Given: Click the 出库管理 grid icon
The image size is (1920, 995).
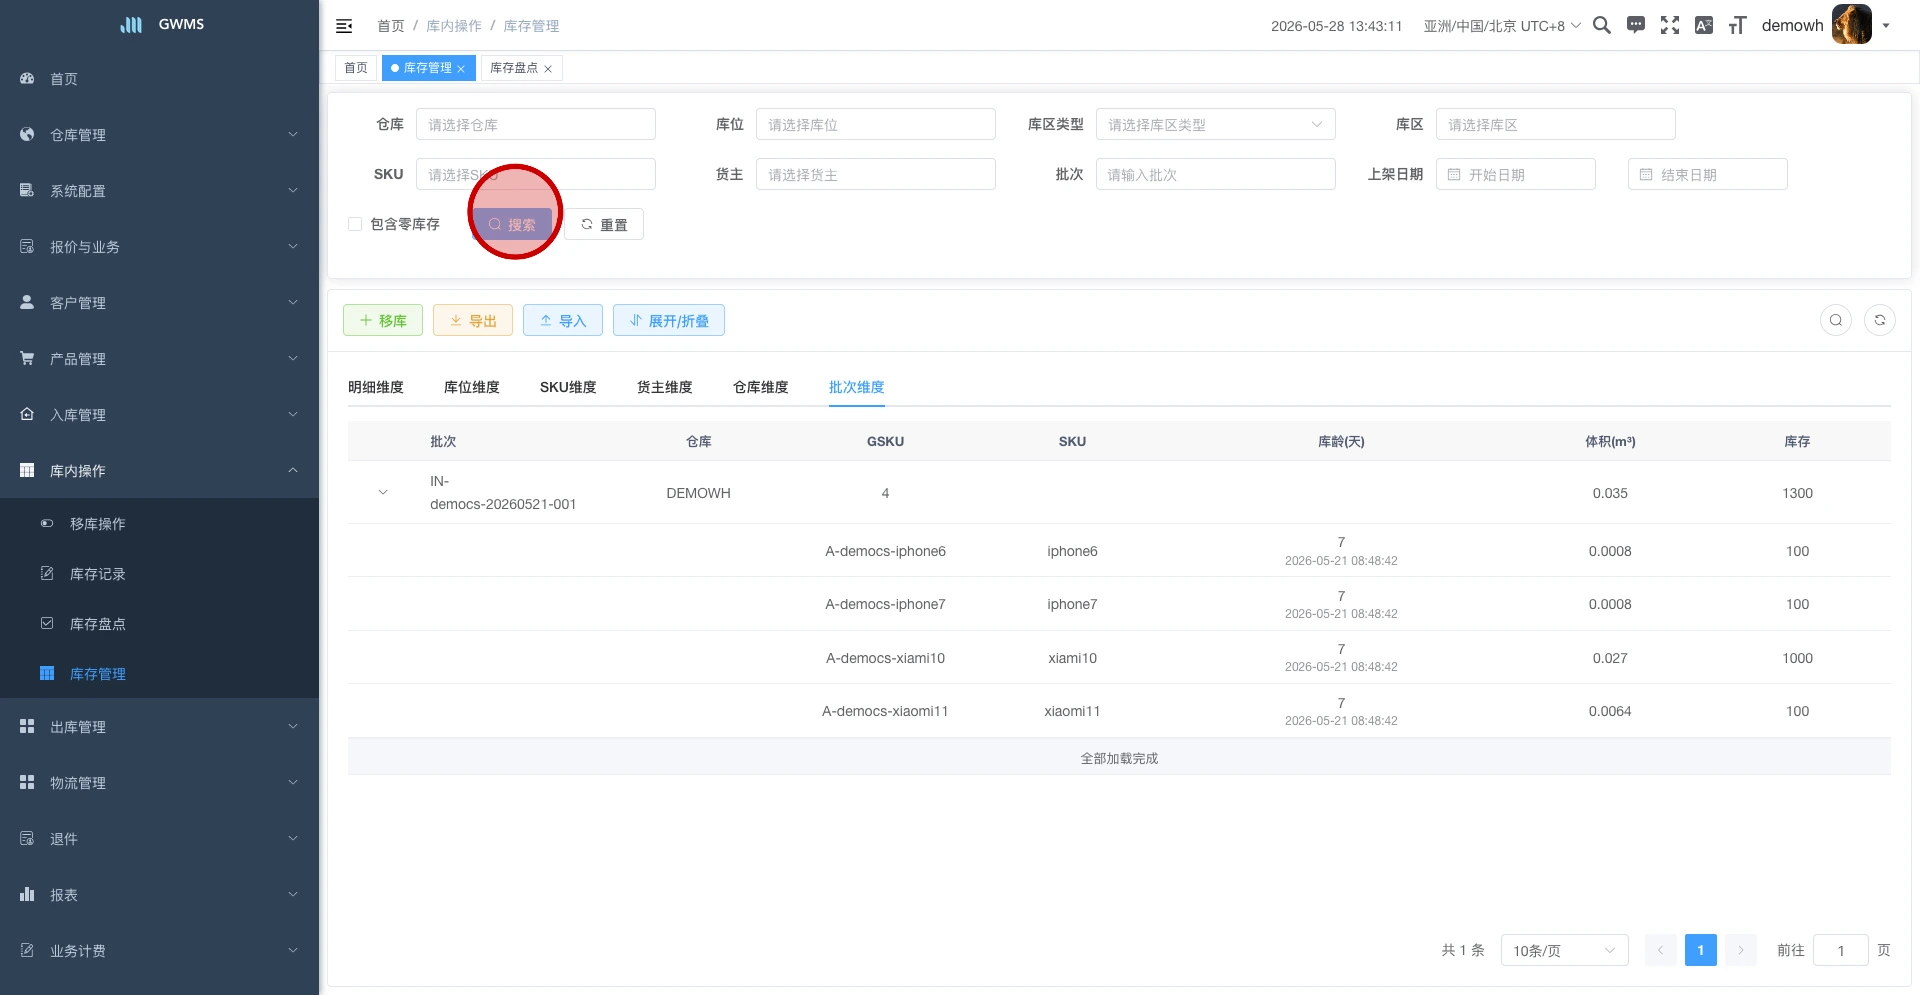Looking at the screenshot, I should coord(27,726).
